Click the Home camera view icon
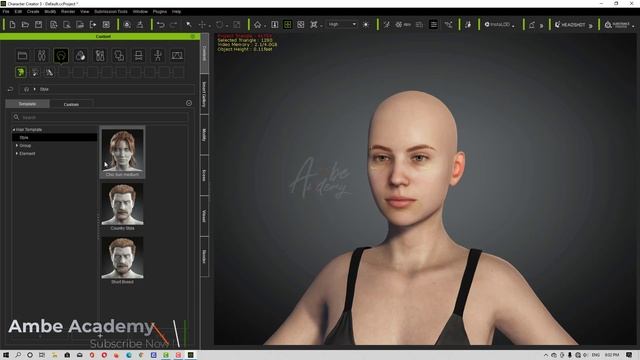The height and width of the screenshot is (360, 640). tap(257, 25)
